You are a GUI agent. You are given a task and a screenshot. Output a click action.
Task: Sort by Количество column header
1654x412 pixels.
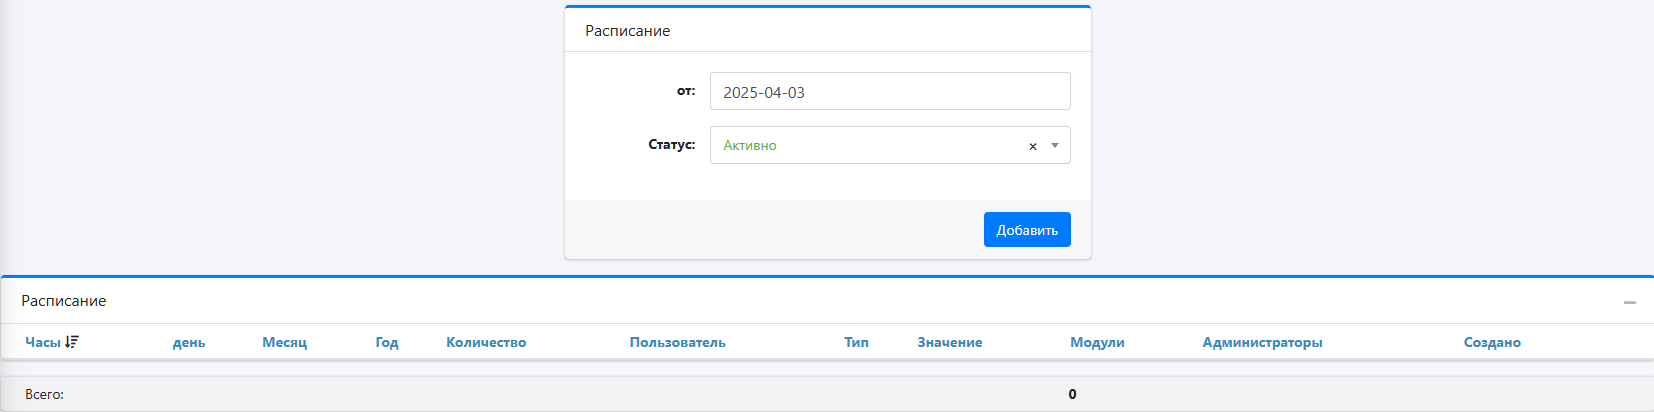(x=486, y=342)
